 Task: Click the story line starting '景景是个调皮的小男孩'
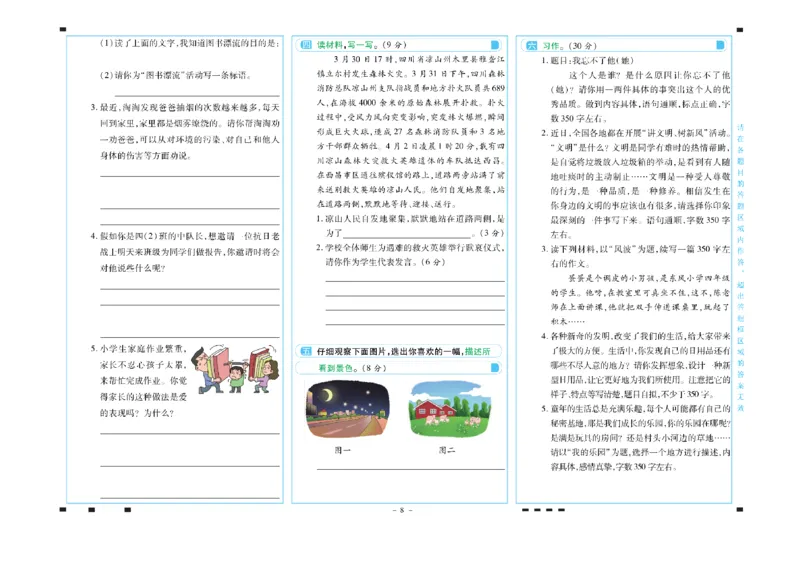click(649, 278)
